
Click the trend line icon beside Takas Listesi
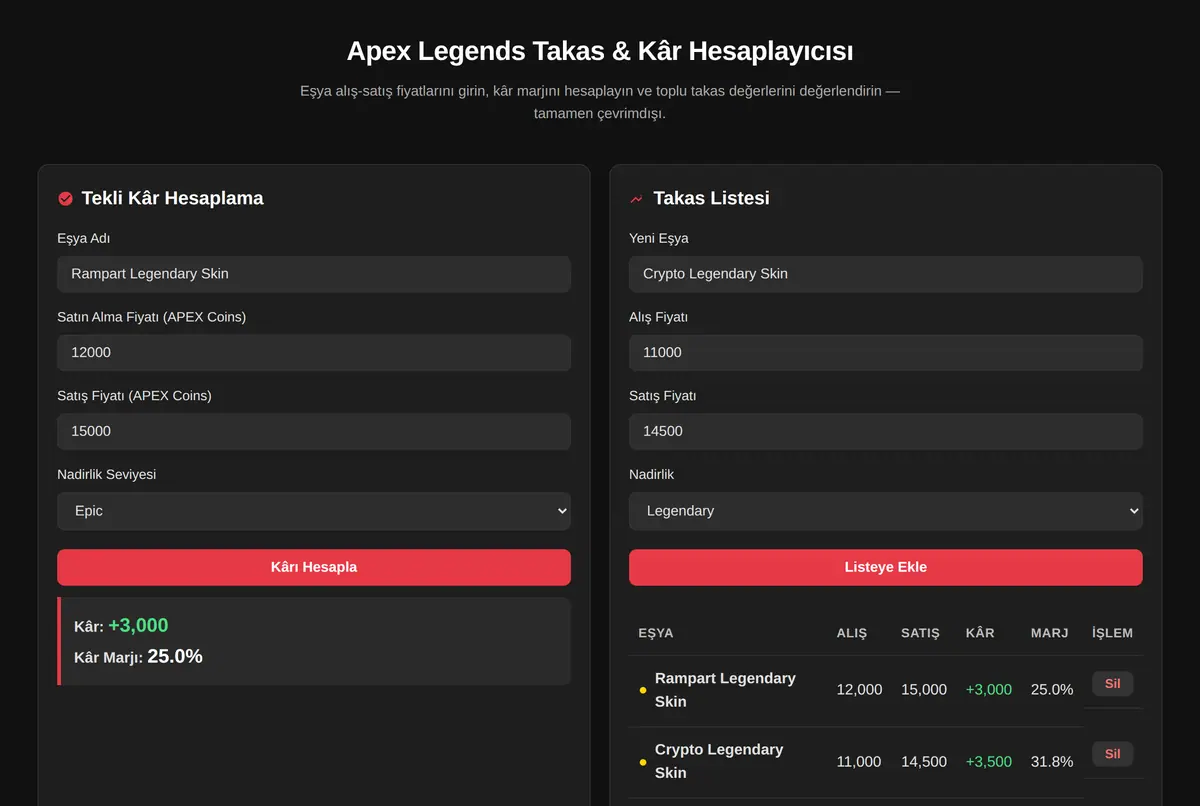click(x=637, y=199)
